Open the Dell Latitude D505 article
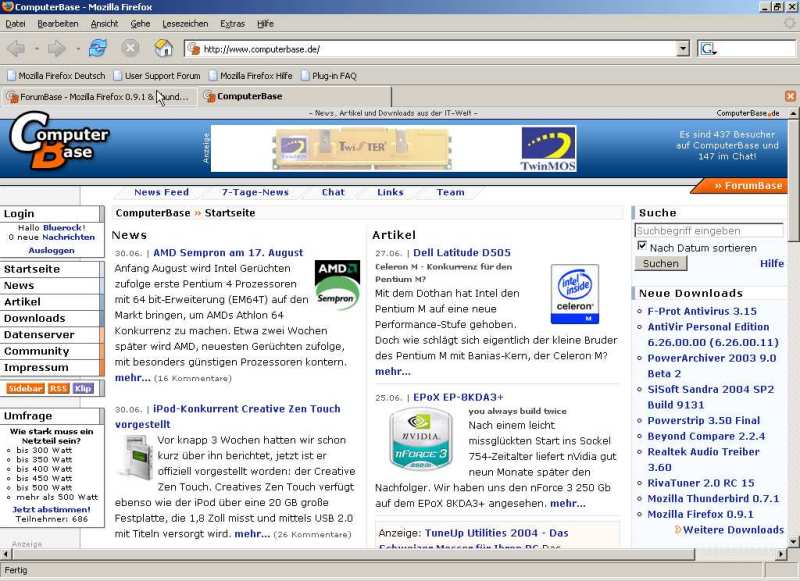Image resolution: width=800 pixels, height=581 pixels. coord(462,252)
